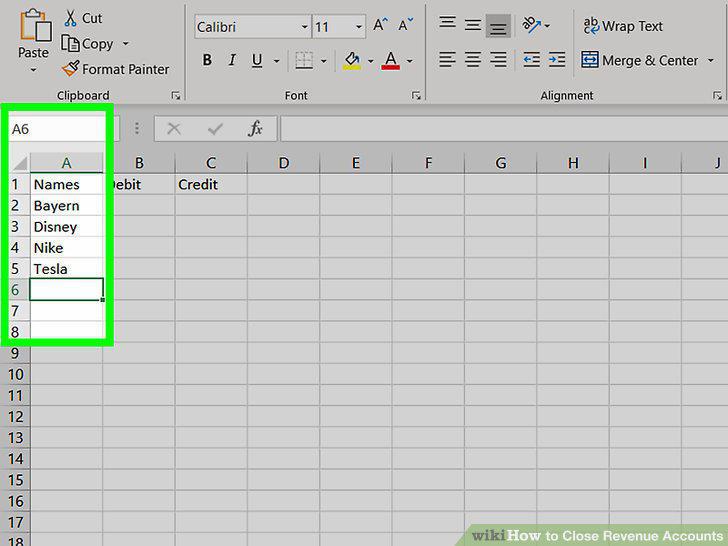Image resolution: width=728 pixels, height=546 pixels.
Task: Decrease font size with small A
Action: 405,25
